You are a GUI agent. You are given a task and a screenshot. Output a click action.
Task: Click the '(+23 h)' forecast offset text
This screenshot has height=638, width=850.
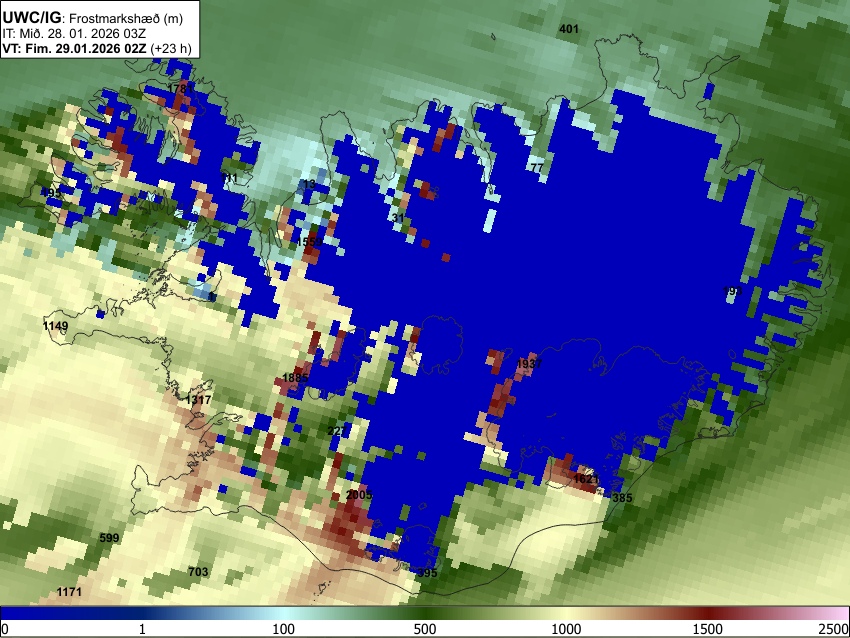click(170, 48)
